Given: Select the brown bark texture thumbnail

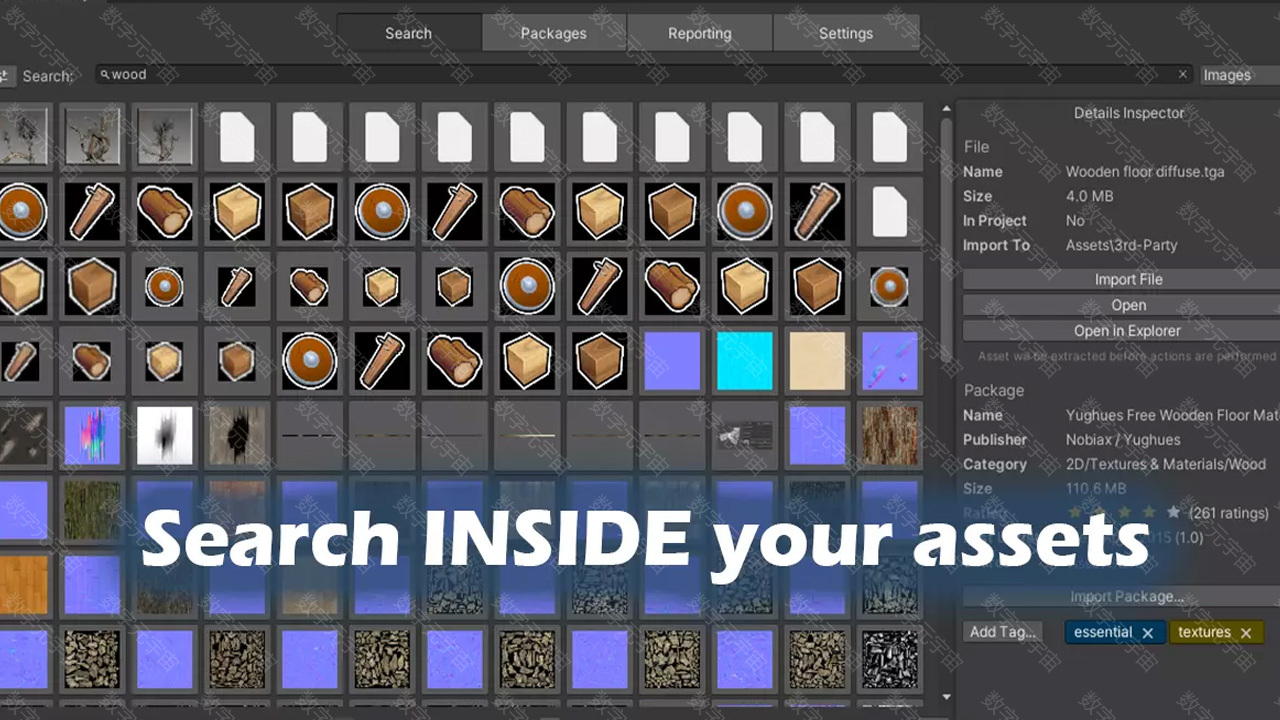Looking at the screenshot, I should (x=890, y=435).
